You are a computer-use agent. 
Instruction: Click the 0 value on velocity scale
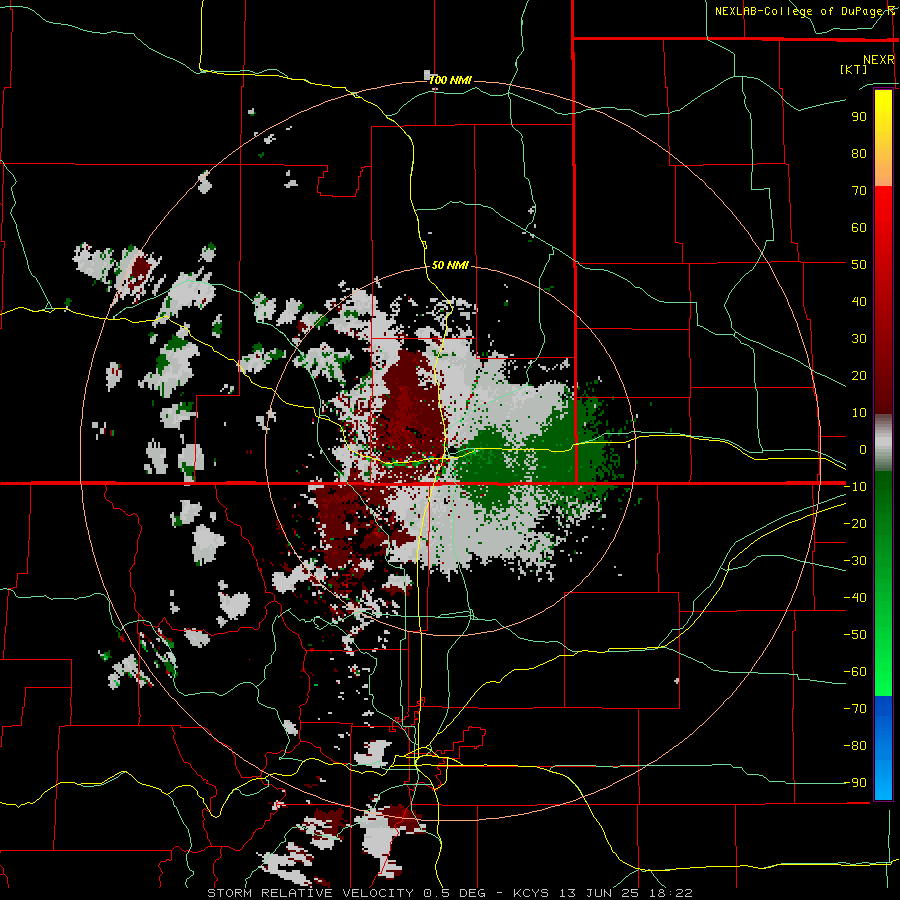click(863, 449)
